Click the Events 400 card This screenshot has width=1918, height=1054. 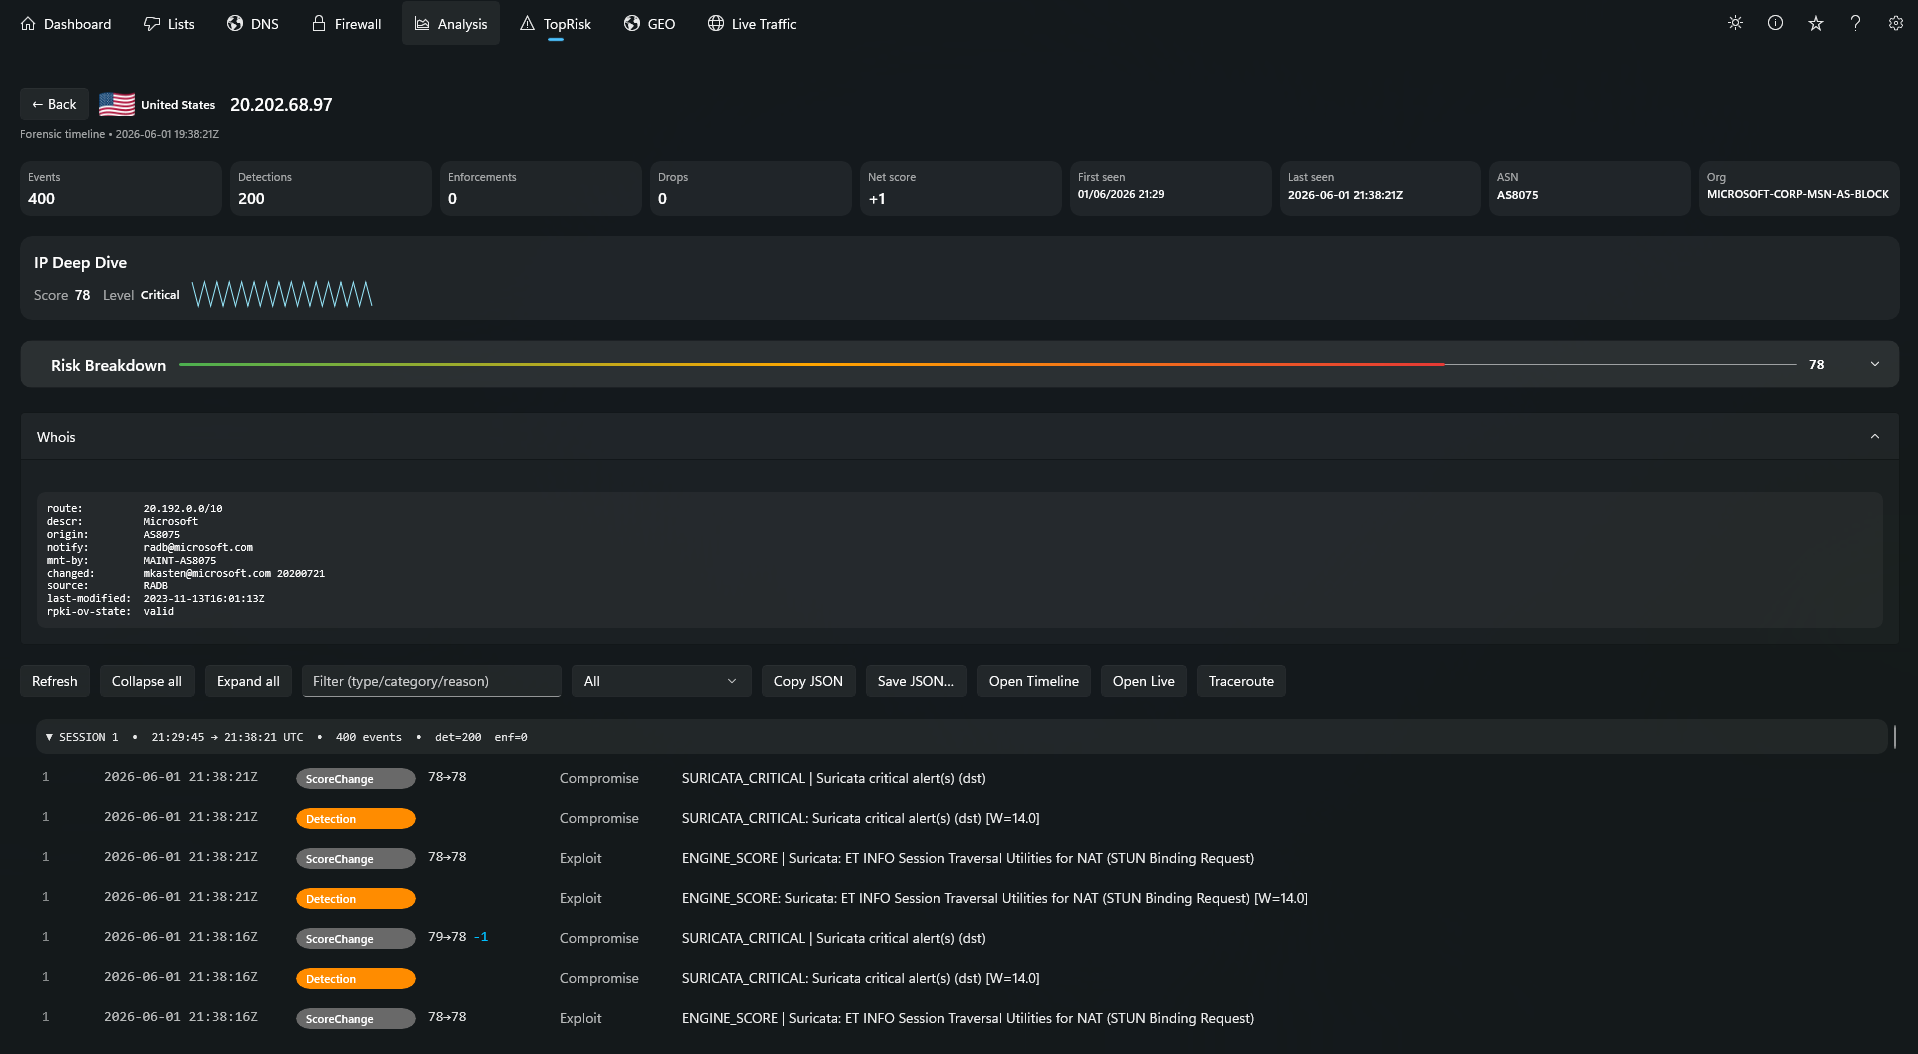click(121, 188)
